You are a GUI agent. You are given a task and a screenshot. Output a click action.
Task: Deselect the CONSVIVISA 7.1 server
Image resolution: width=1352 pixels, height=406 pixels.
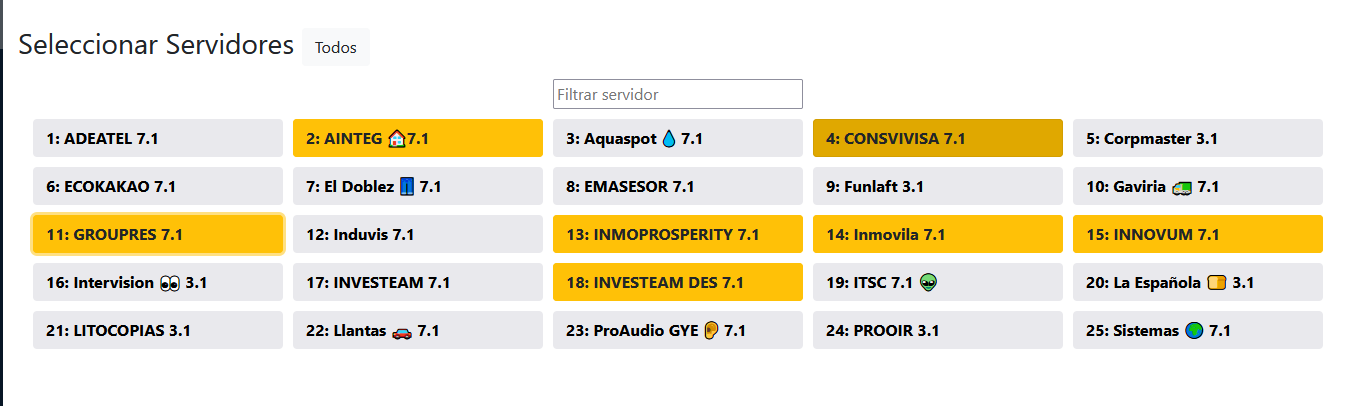[x=937, y=139]
